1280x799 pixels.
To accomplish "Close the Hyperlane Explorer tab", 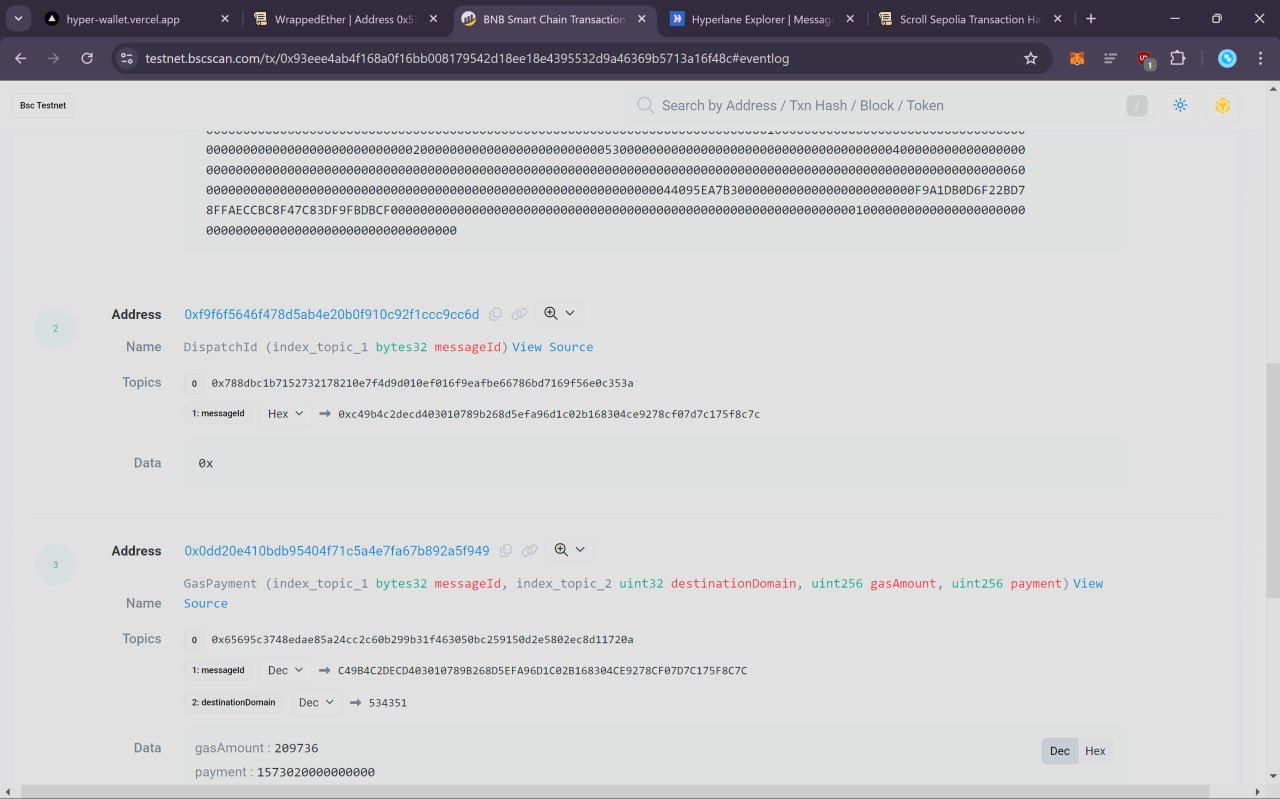I will coord(850,19).
